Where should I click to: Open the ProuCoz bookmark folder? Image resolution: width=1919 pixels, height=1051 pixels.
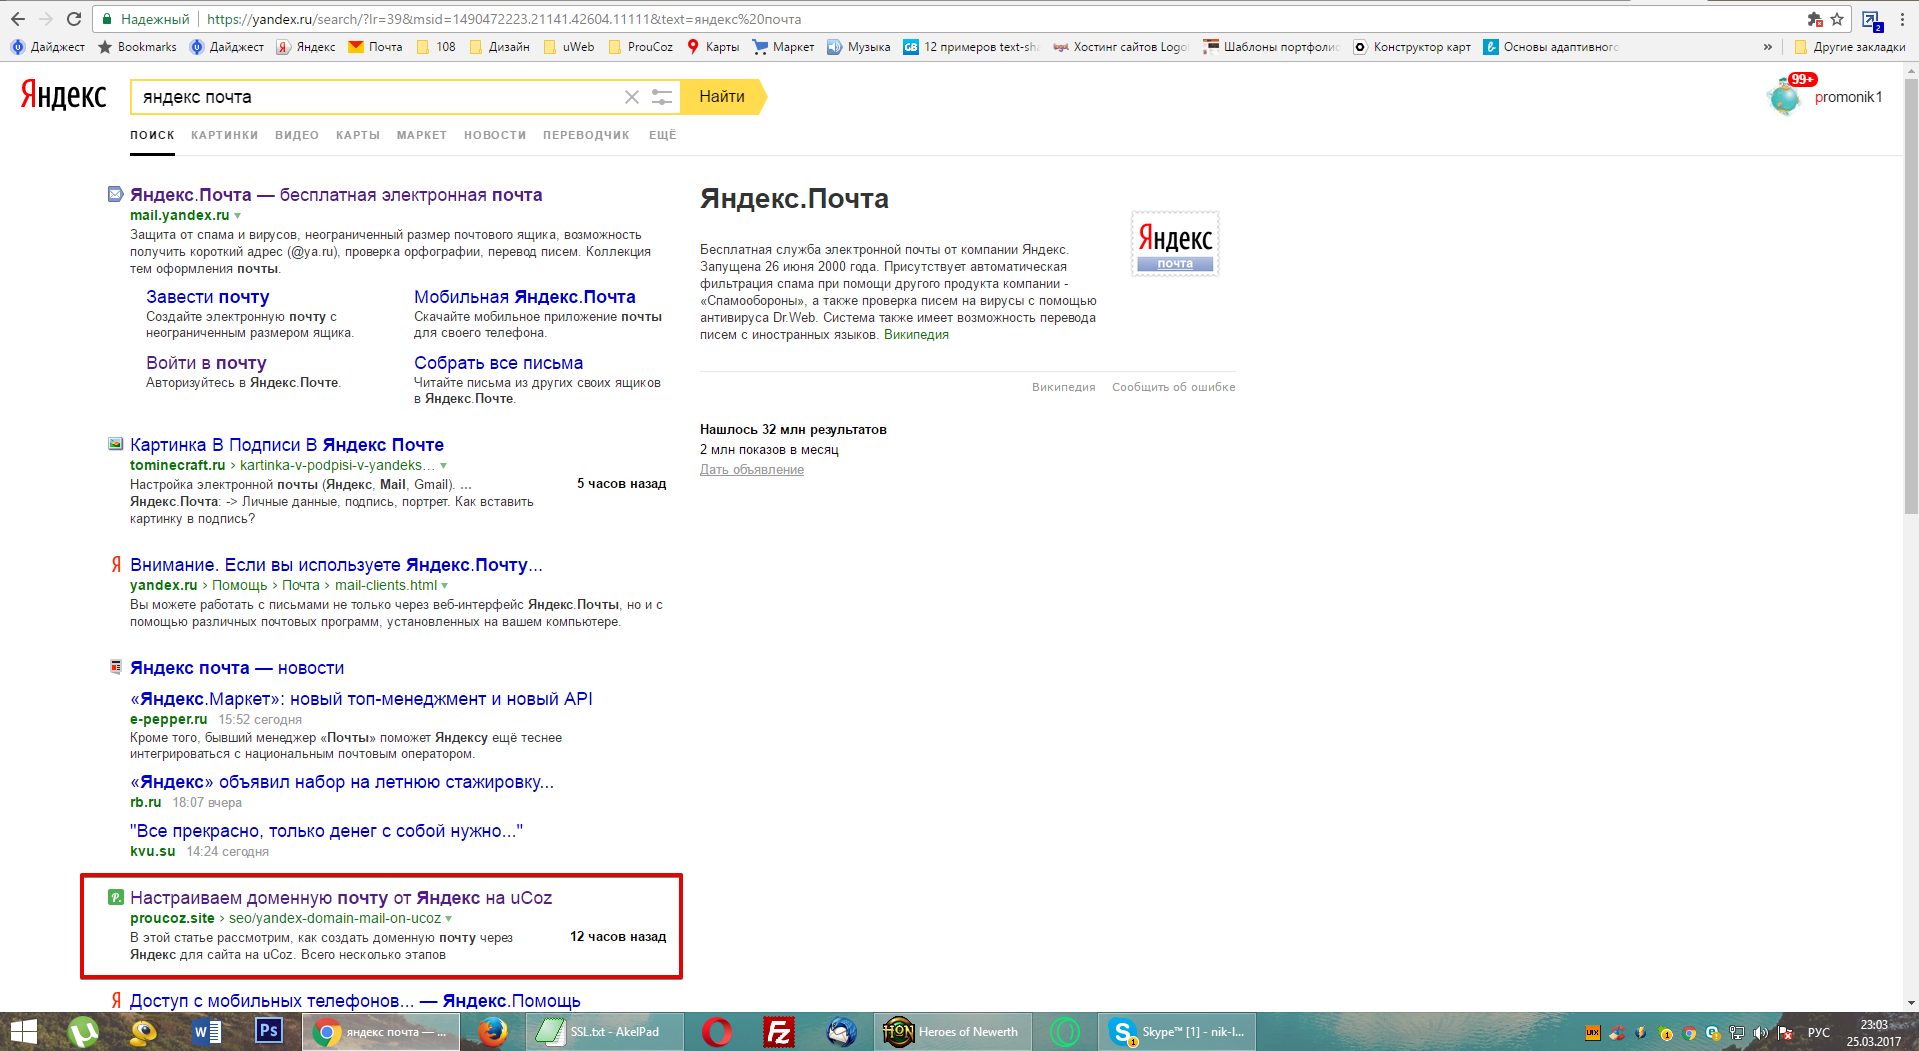pos(641,47)
